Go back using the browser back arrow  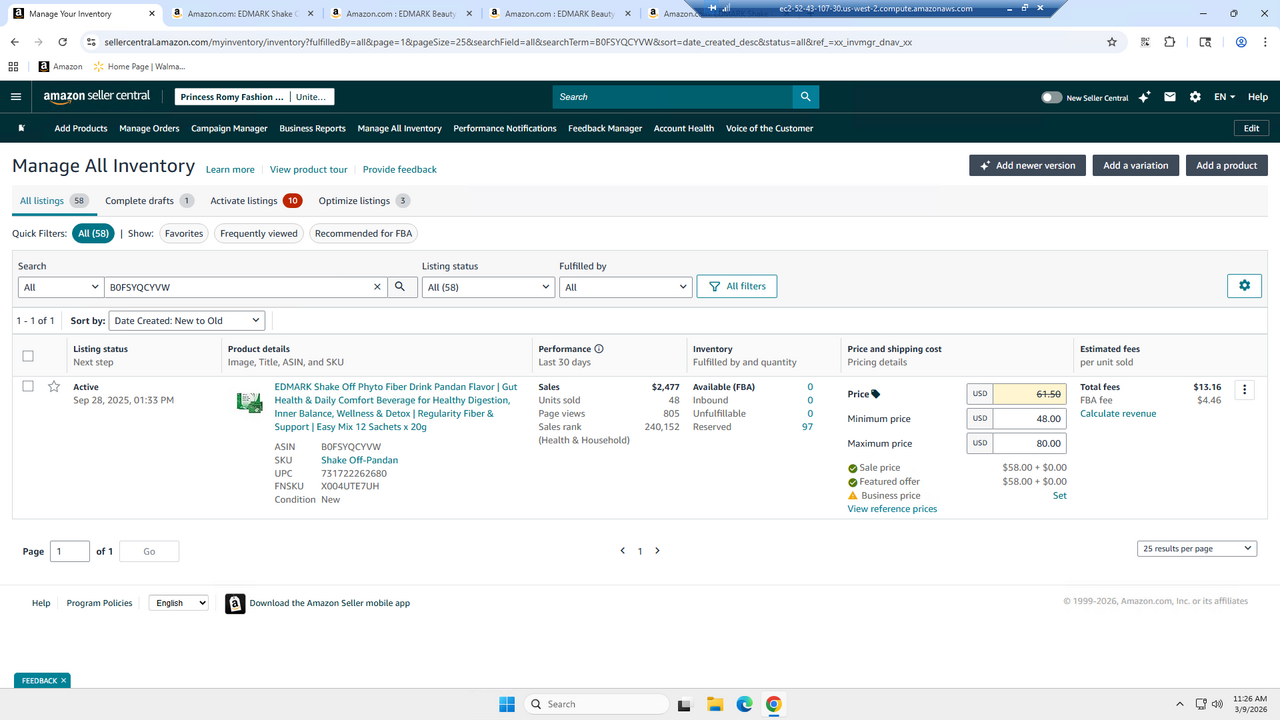[x=15, y=42]
